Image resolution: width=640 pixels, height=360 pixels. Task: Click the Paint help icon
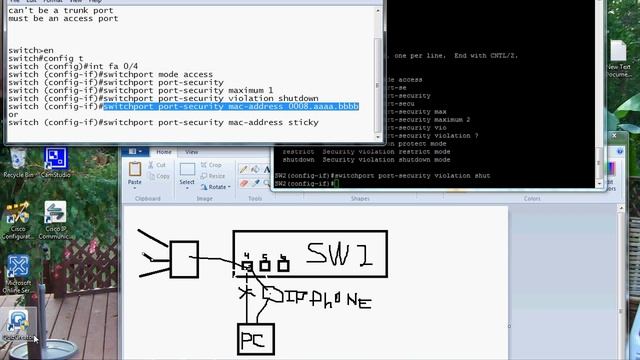click(620, 151)
